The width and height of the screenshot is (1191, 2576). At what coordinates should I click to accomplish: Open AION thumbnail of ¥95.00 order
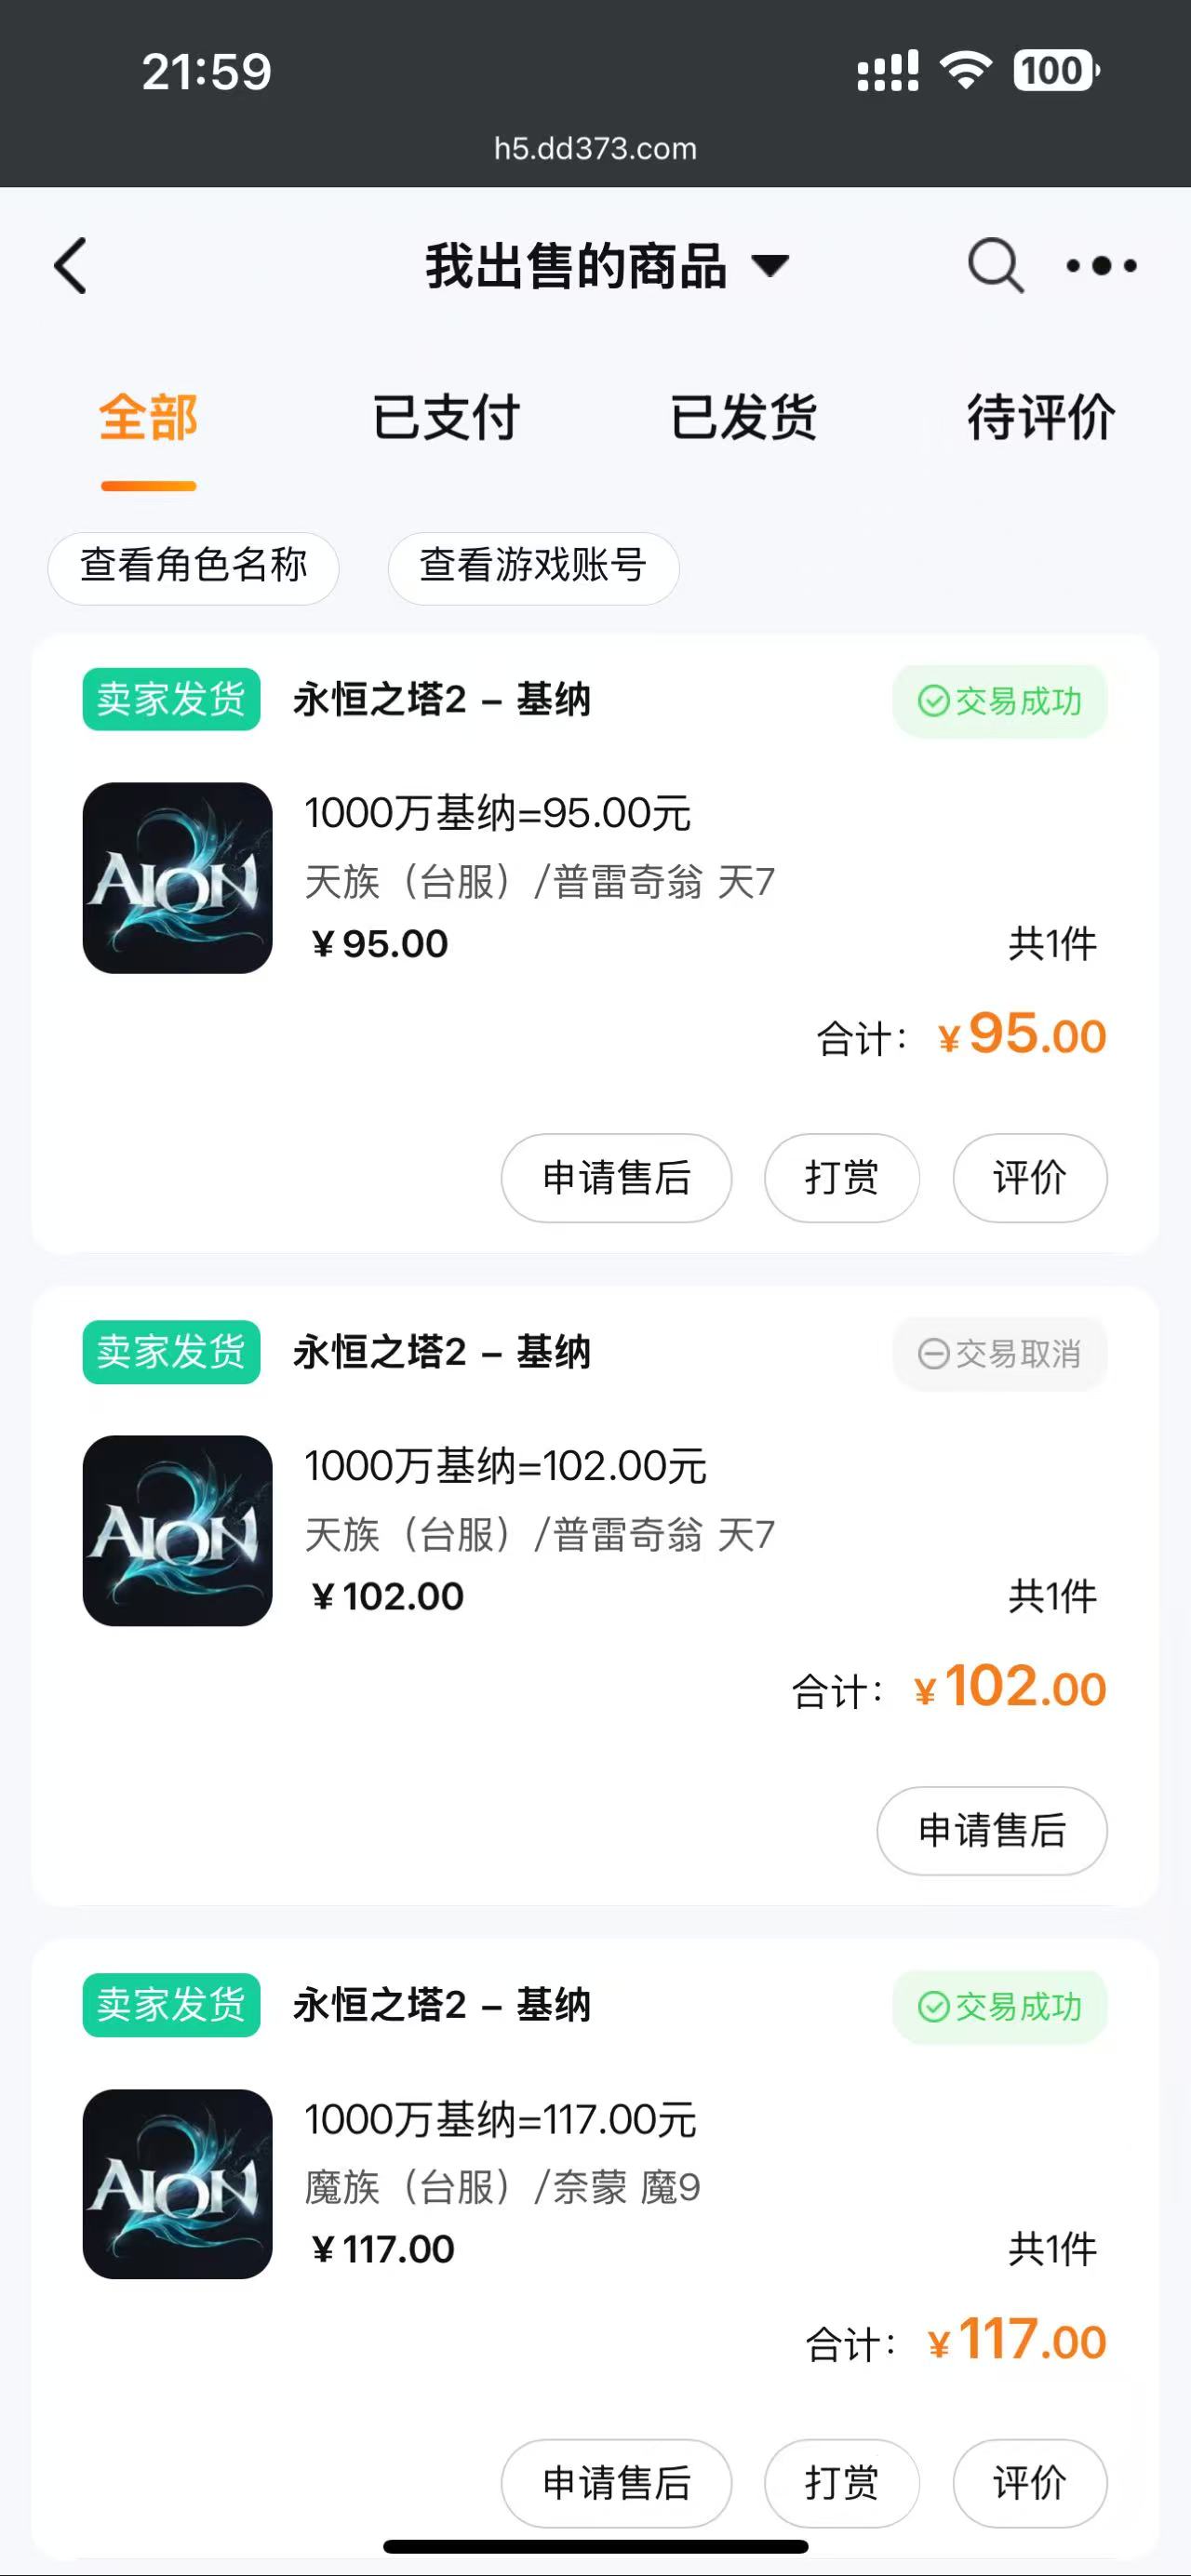click(x=177, y=878)
